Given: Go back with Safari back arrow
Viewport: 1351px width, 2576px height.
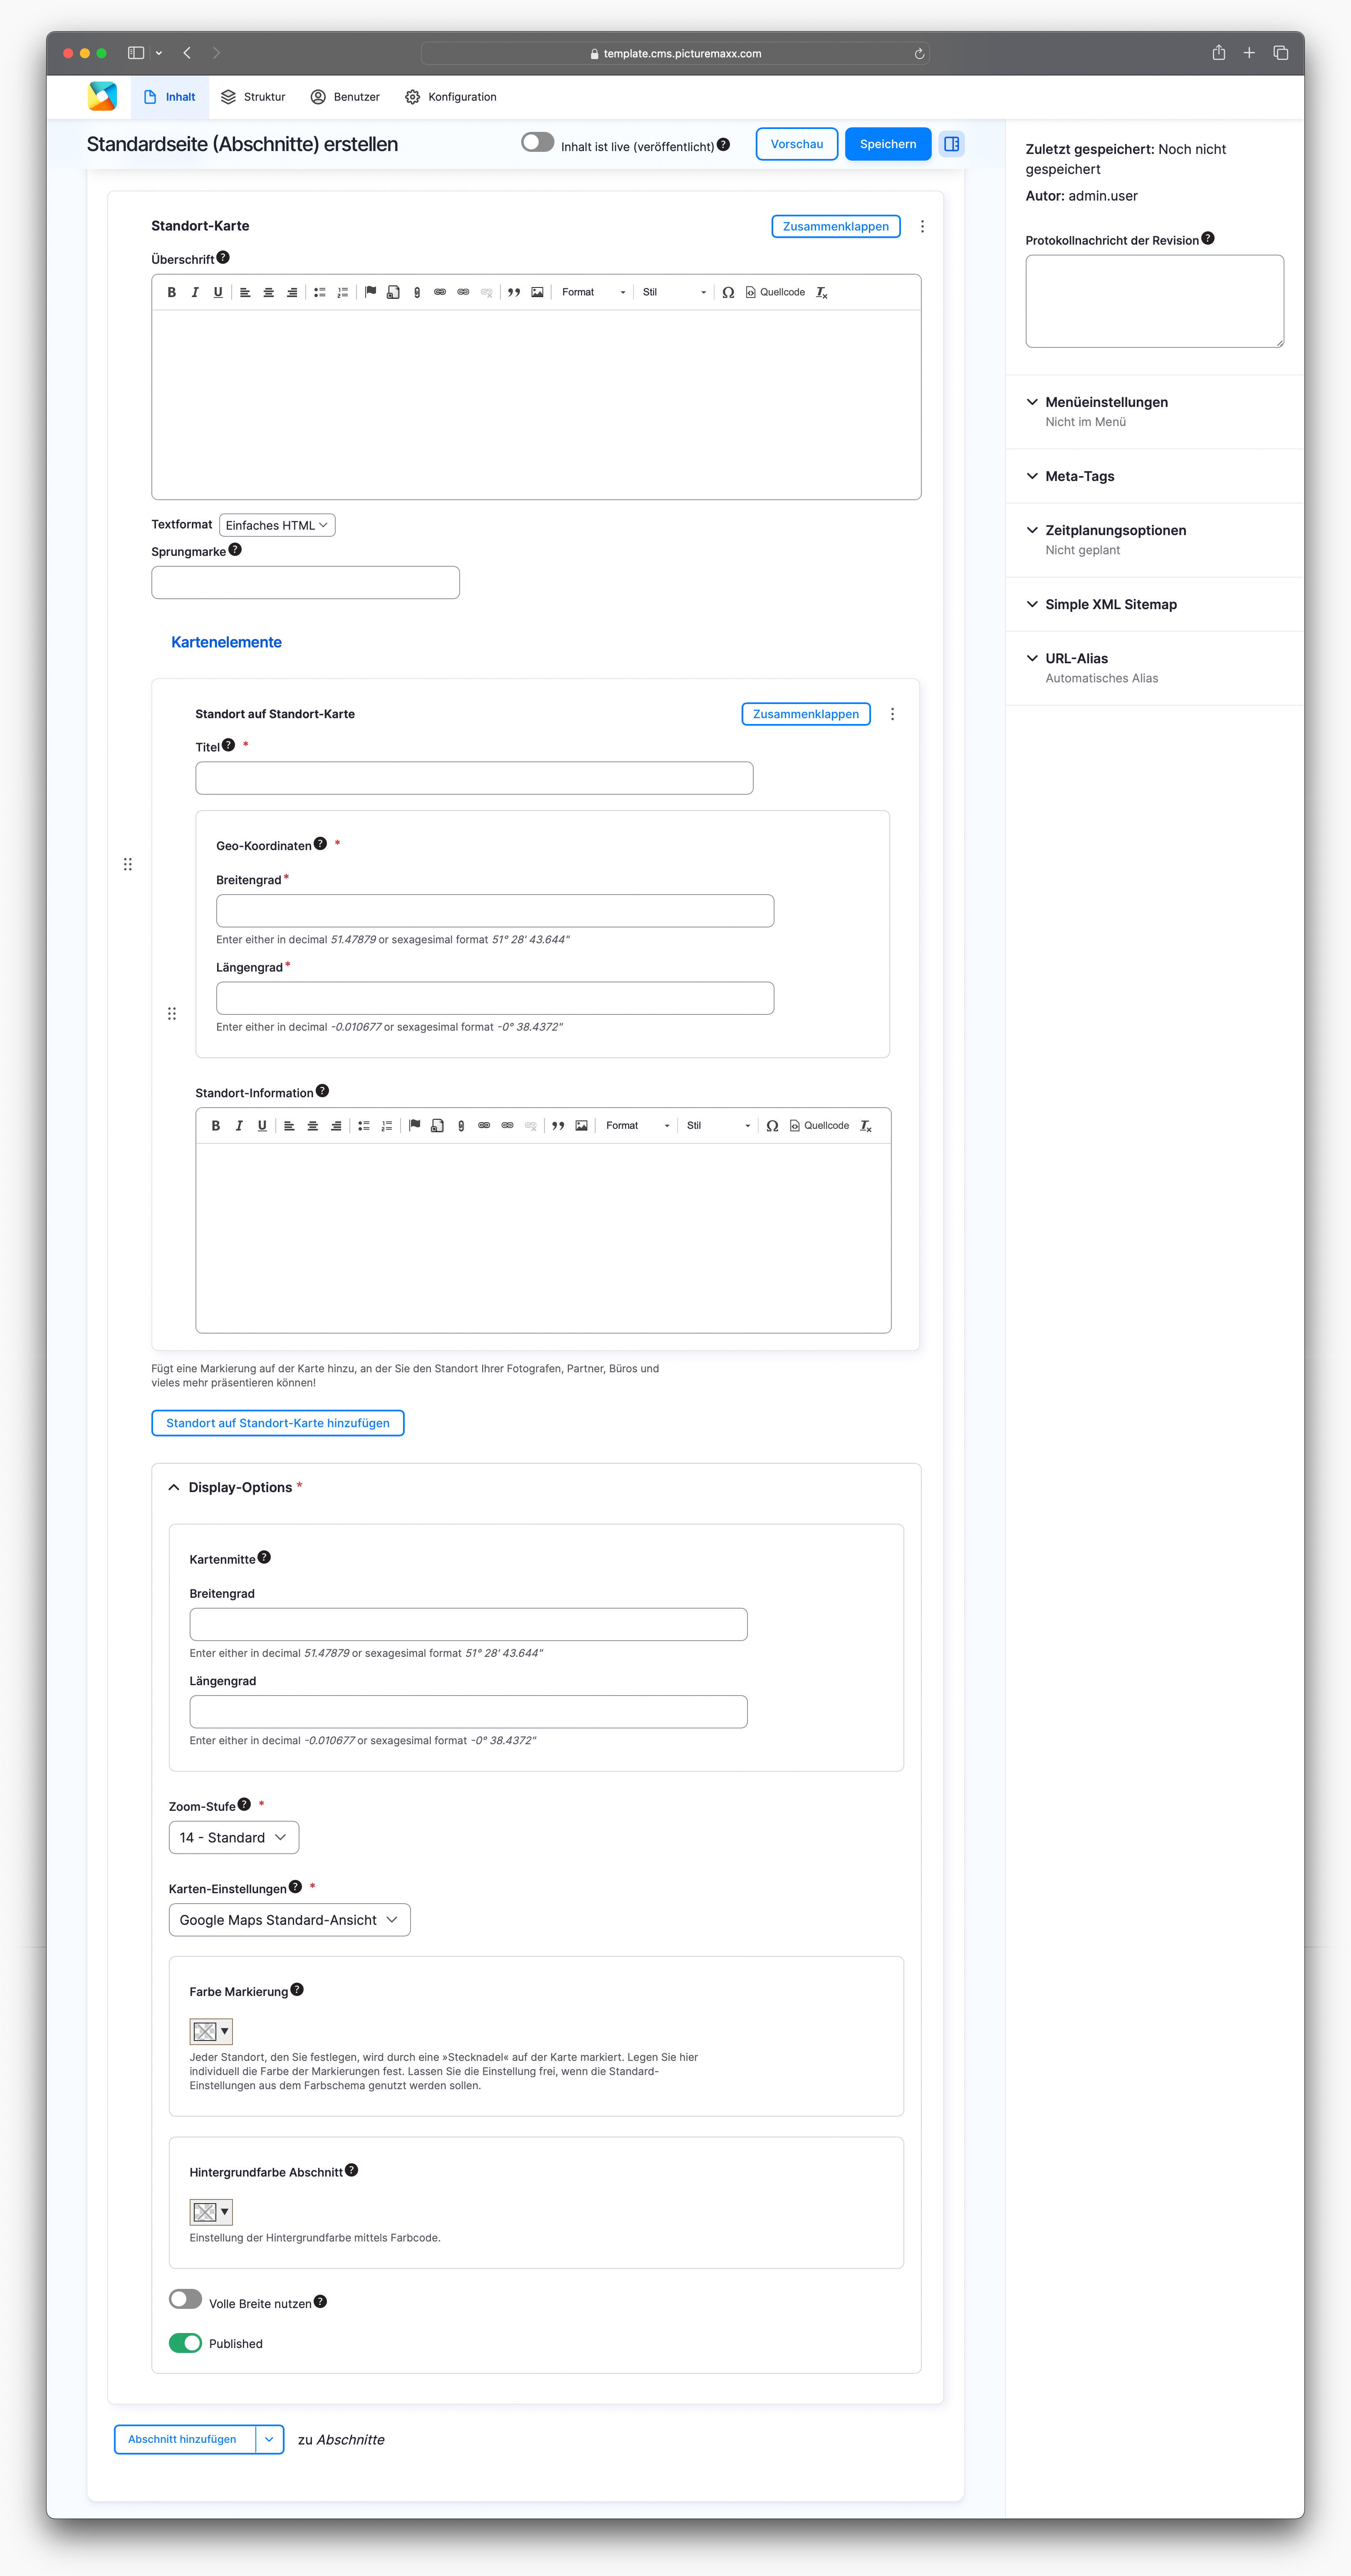Looking at the screenshot, I should click(x=187, y=53).
